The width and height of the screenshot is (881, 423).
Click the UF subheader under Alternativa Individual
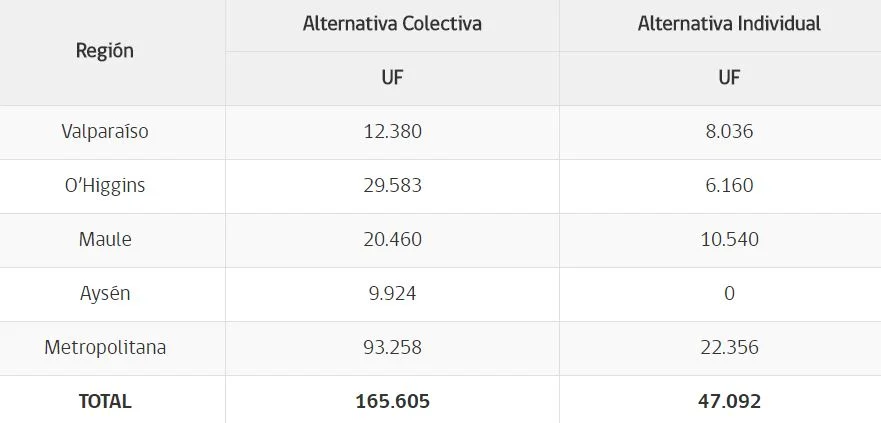coord(729,77)
